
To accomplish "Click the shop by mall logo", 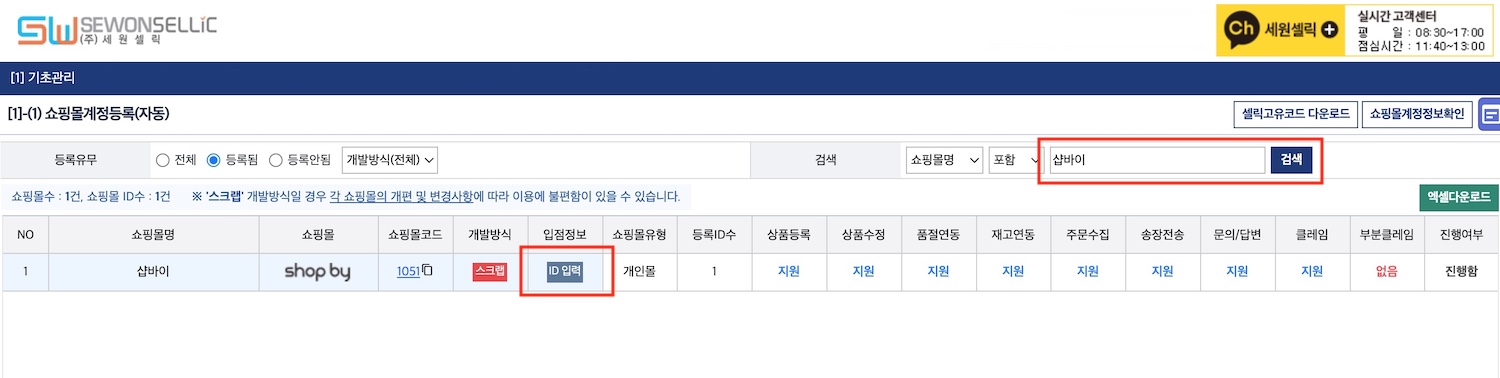I will click(x=317, y=271).
